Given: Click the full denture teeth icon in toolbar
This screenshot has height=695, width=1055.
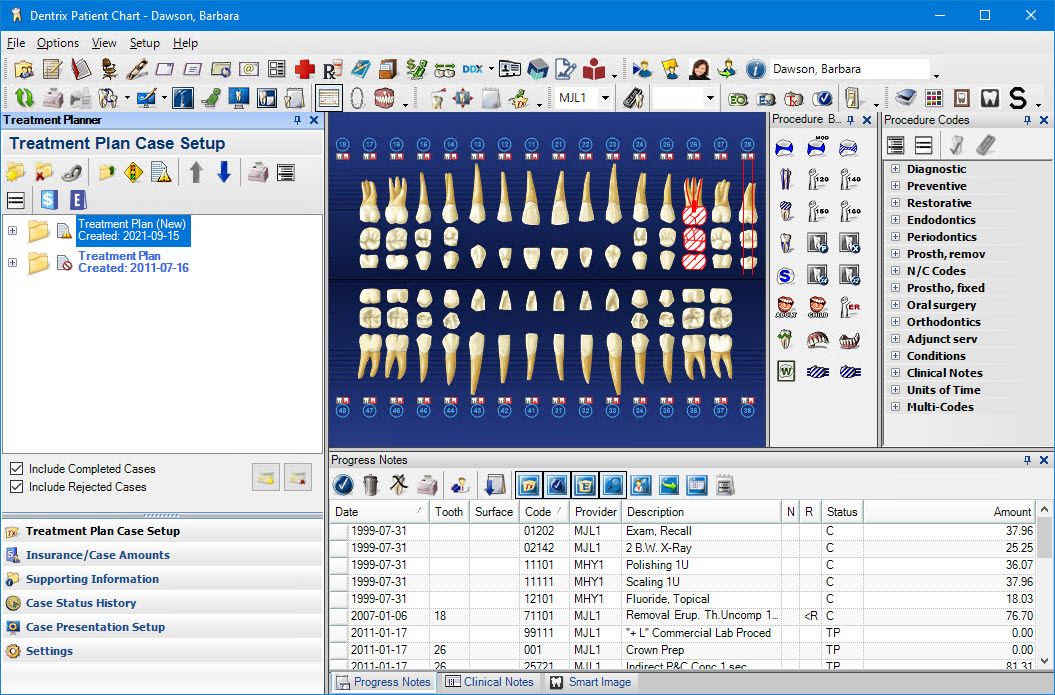Looking at the screenshot, I should click(x=384, y=98).
